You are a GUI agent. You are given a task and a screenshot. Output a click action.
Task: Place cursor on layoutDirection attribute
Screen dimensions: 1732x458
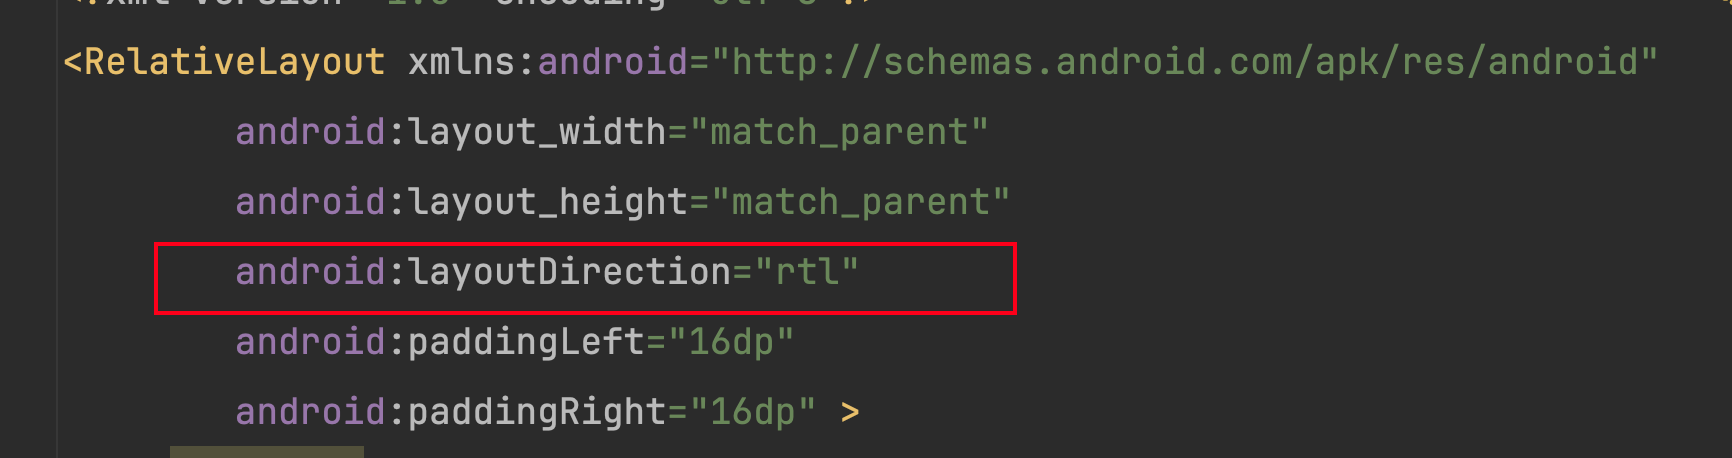point(570,272)
